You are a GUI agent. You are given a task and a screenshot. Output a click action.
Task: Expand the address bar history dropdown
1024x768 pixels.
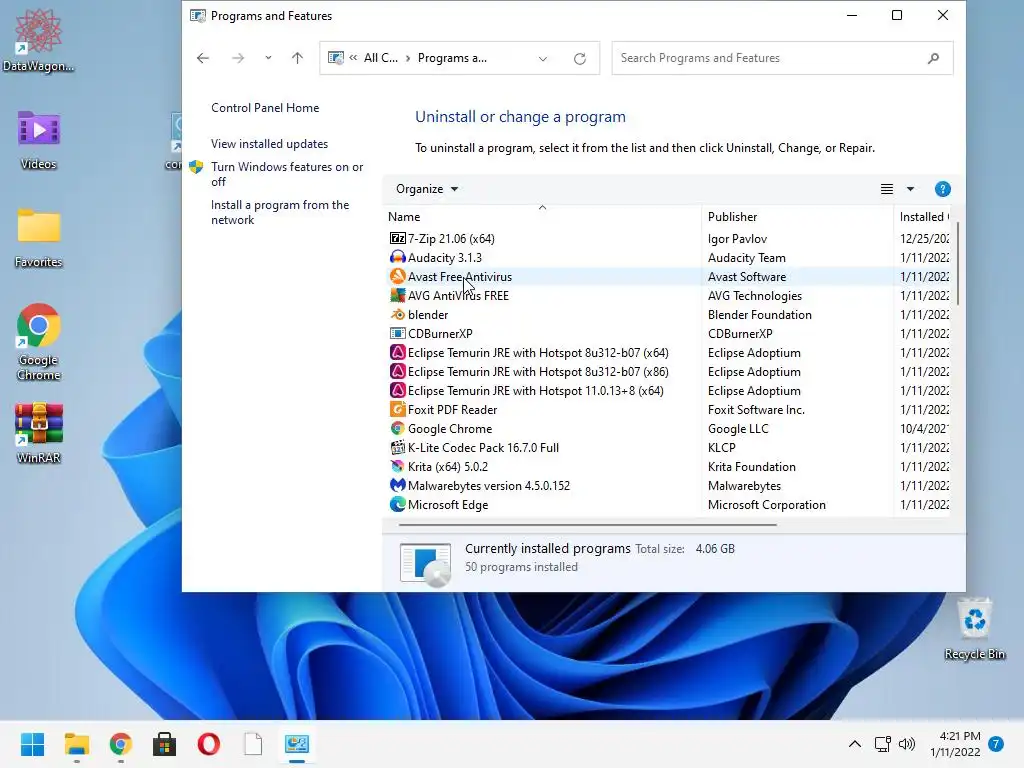[543, 59]
